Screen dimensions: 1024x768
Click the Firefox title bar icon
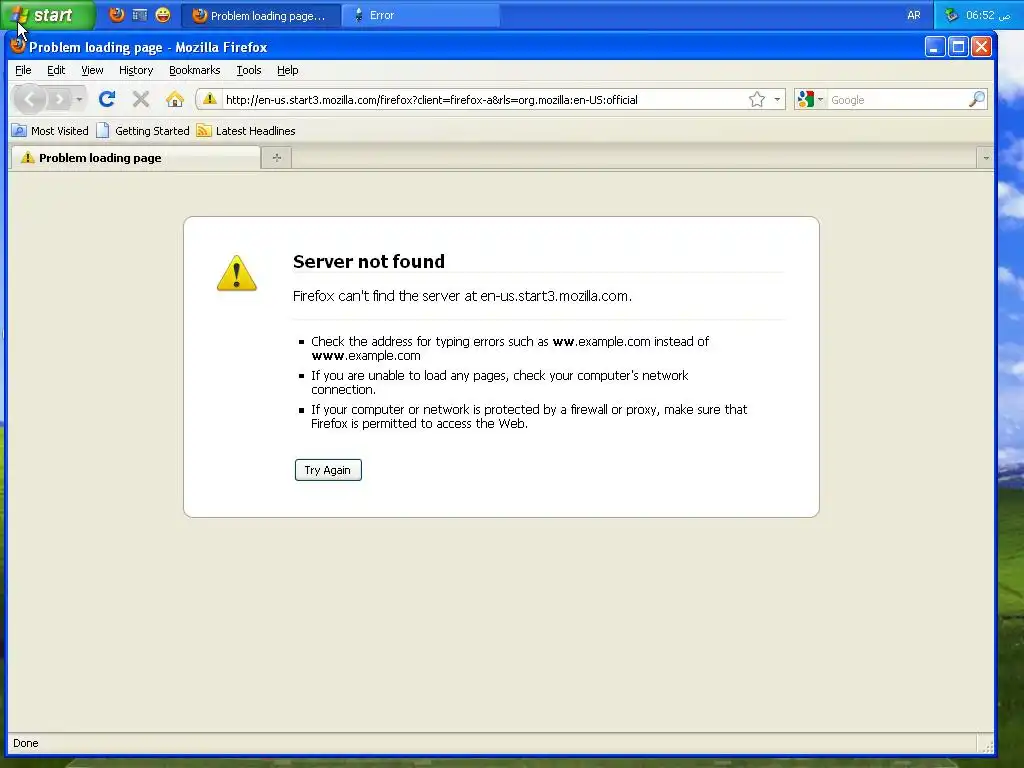tap(18, 46)
